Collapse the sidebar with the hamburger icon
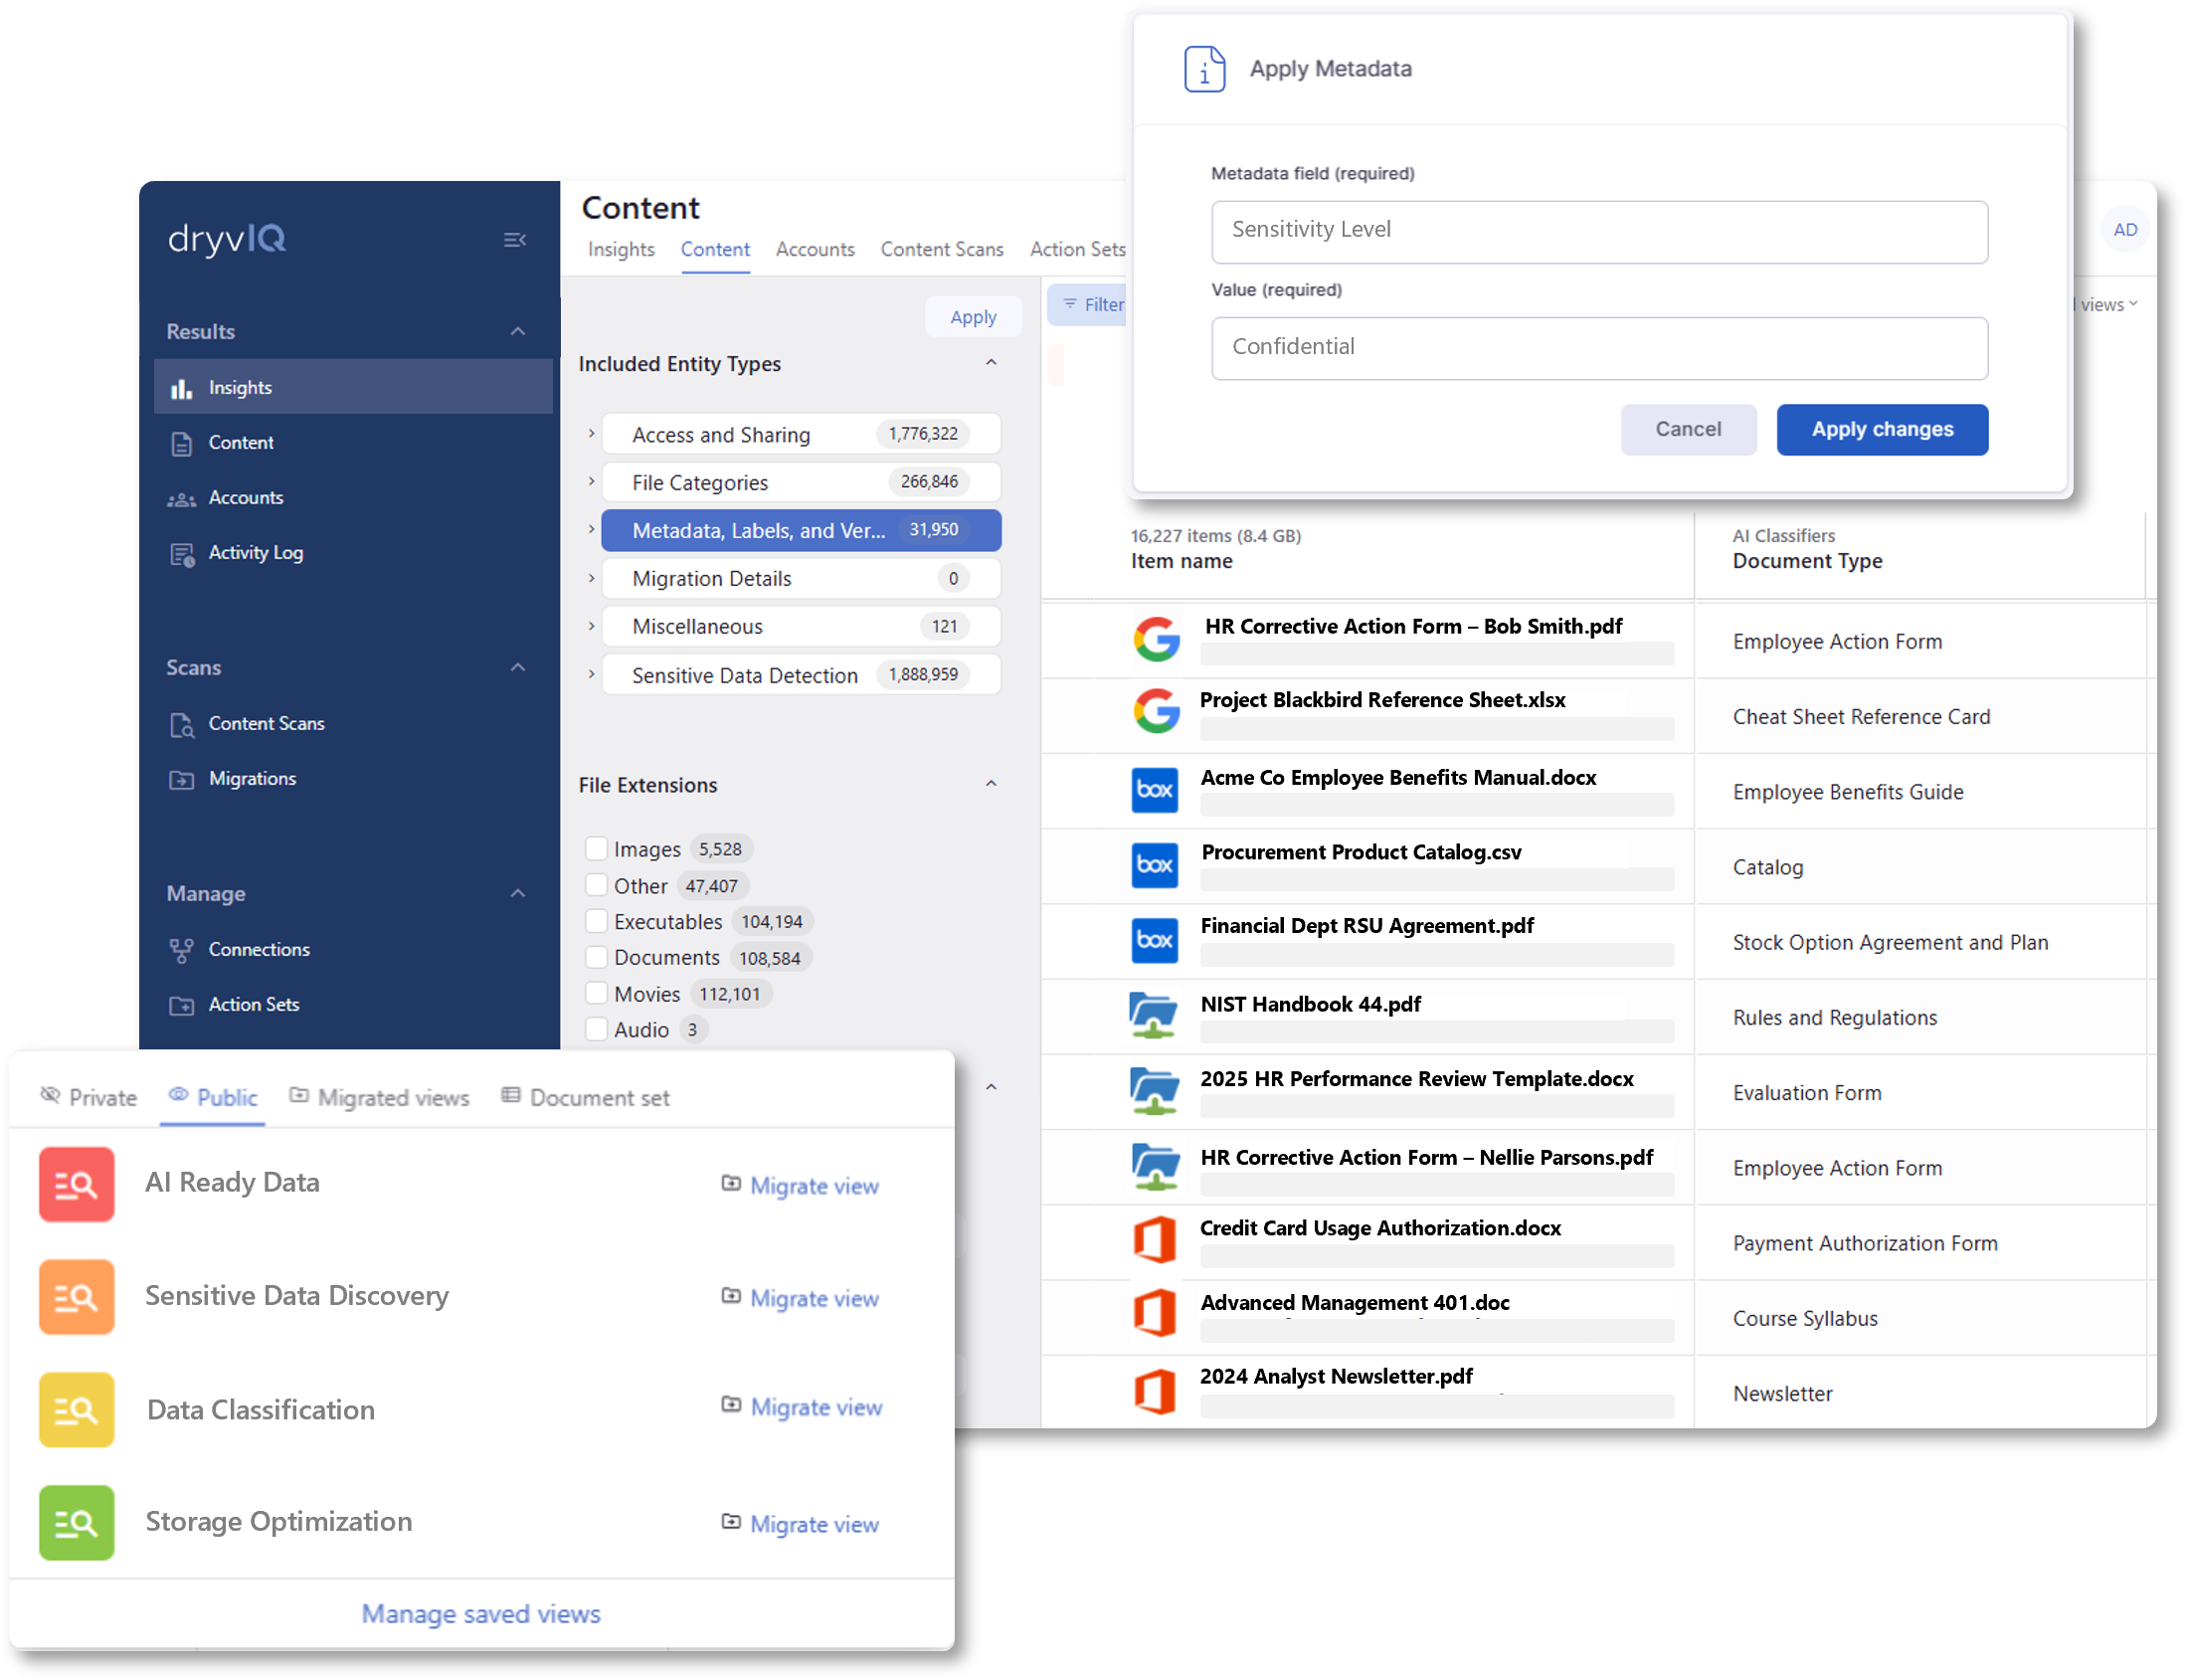The image size is (2186, 1680). (514, 240)
